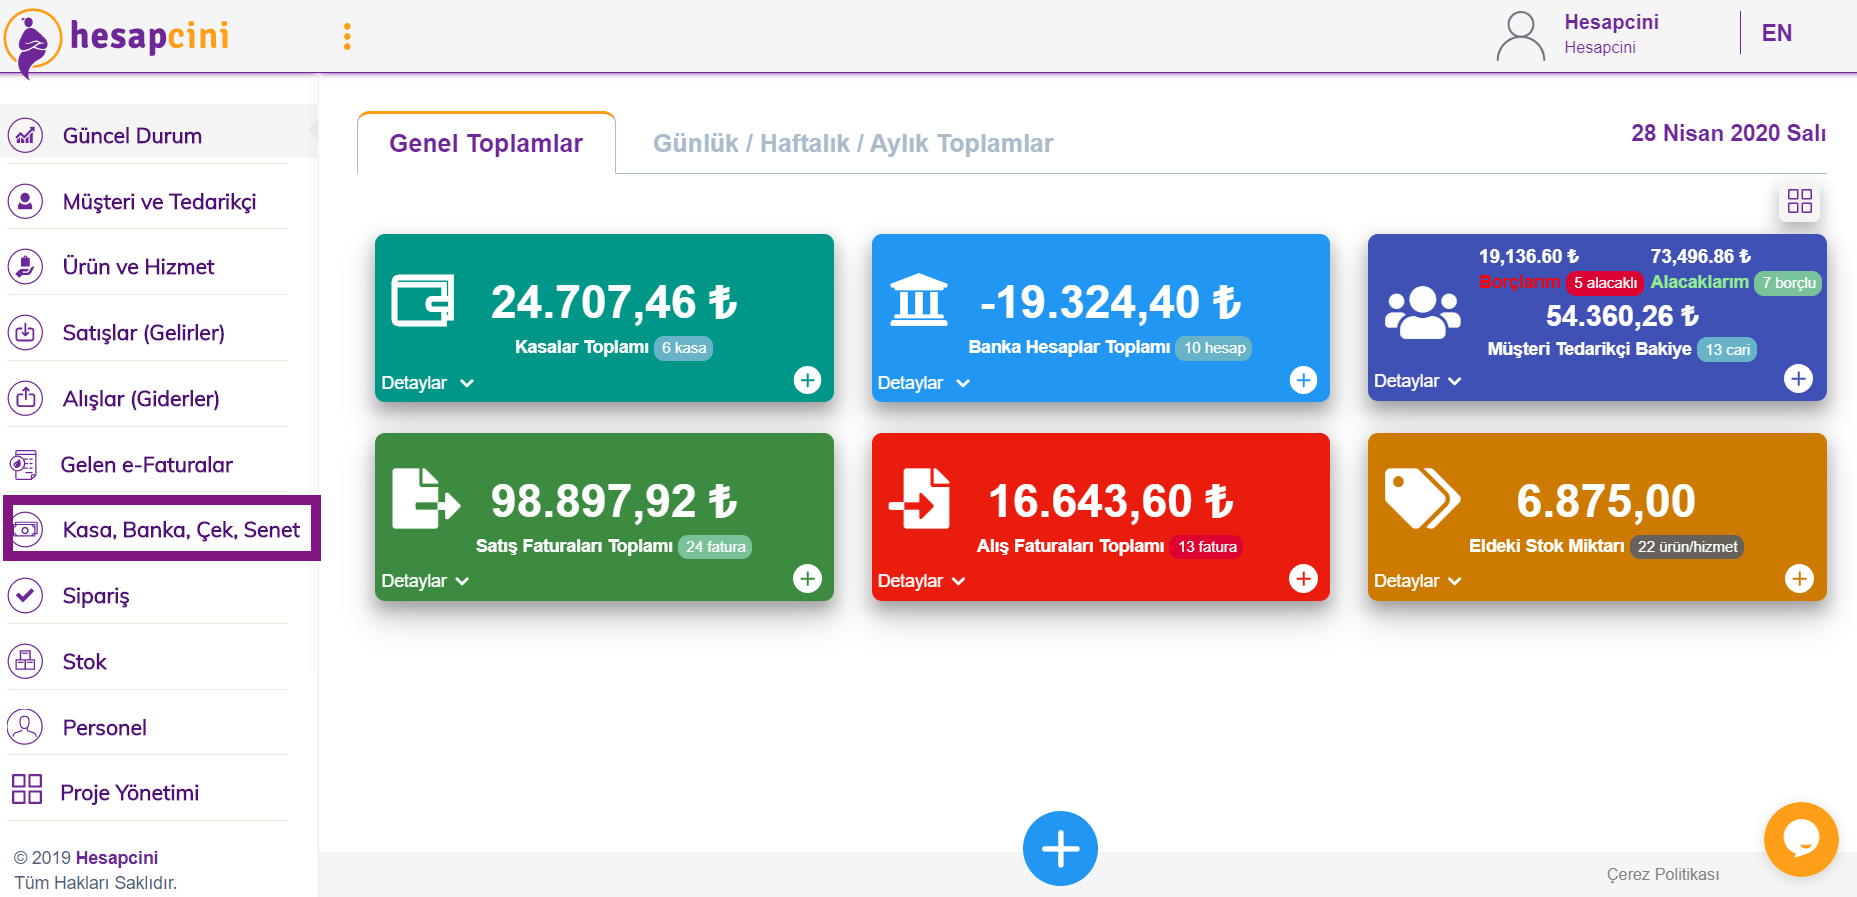Select the Genel Toplamlar tab
The height and width of the screenshot is (897, 1857).
point(486,144)
